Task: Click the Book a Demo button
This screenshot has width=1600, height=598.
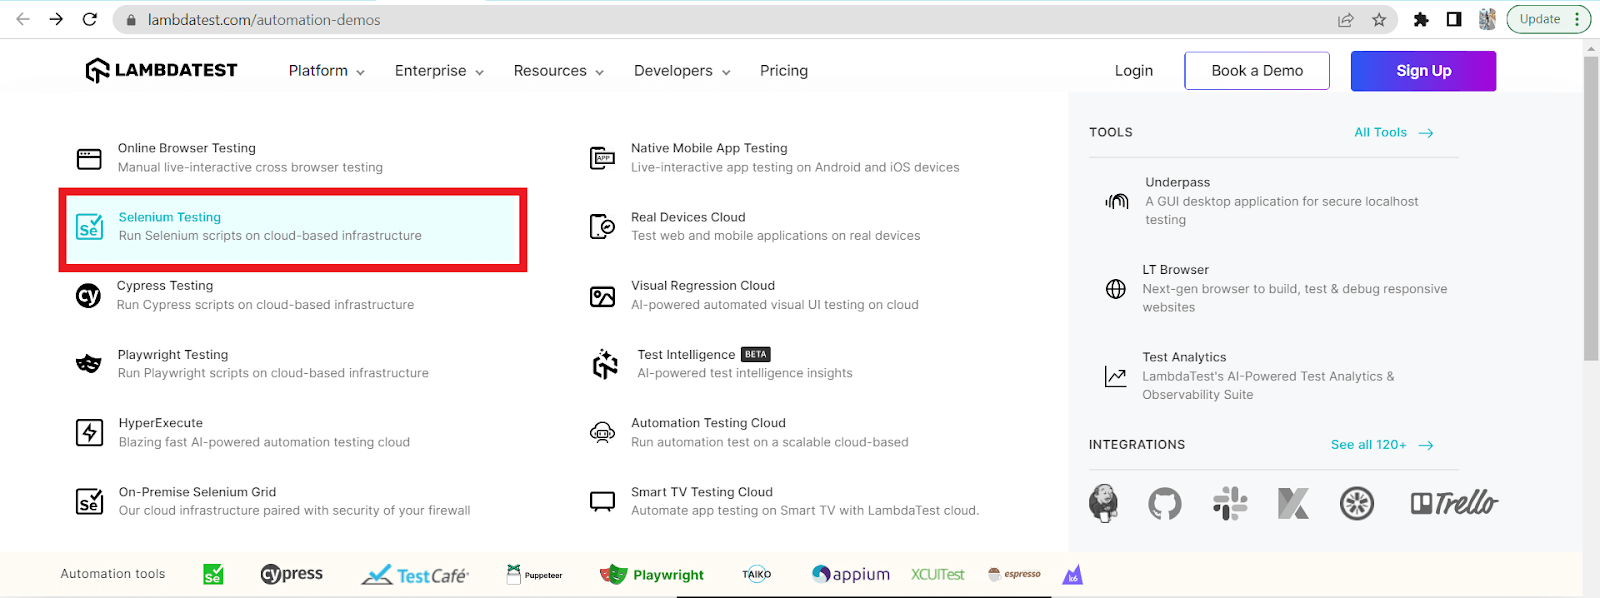Action: tap(1257, 71)
